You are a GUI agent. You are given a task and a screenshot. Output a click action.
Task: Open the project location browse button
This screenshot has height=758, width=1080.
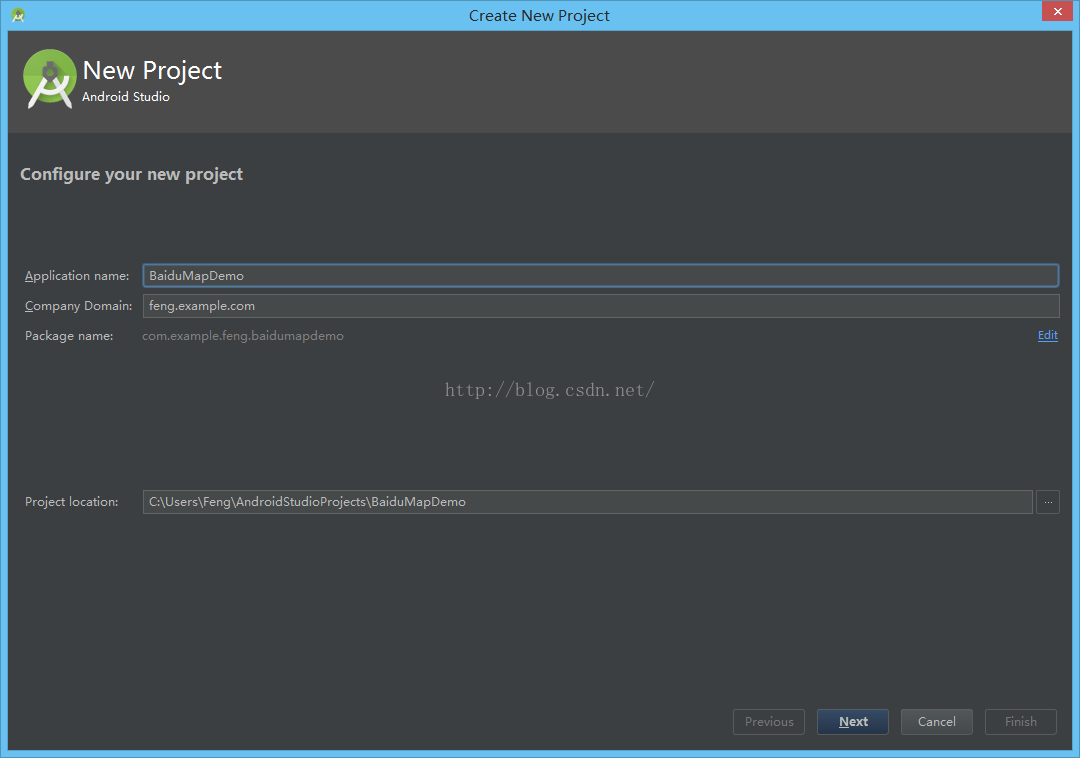1048,502
